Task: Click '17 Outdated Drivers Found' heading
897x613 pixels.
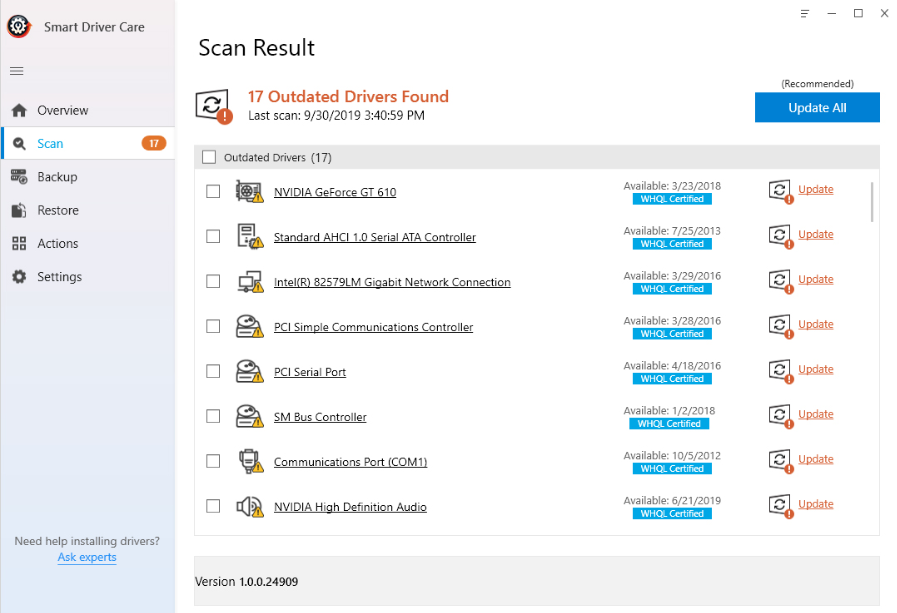Action: 348,96
